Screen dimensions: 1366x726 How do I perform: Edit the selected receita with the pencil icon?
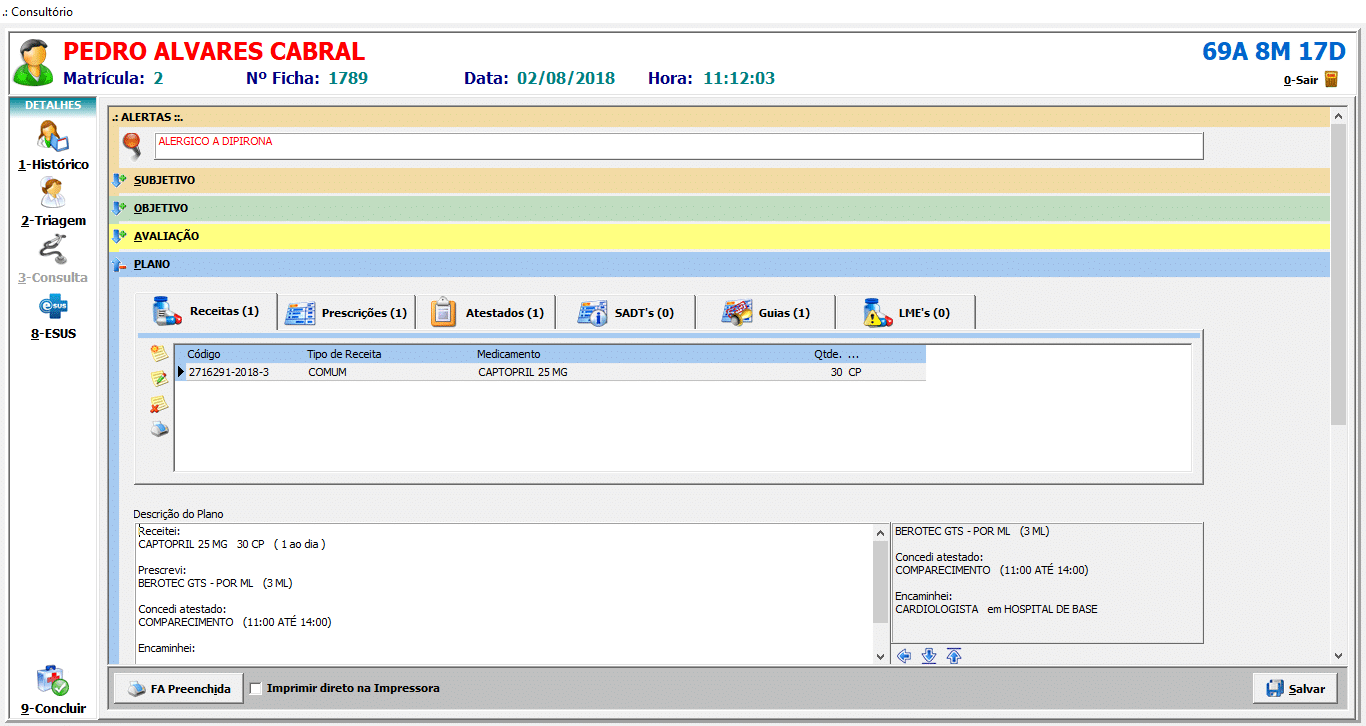point(159,379)
